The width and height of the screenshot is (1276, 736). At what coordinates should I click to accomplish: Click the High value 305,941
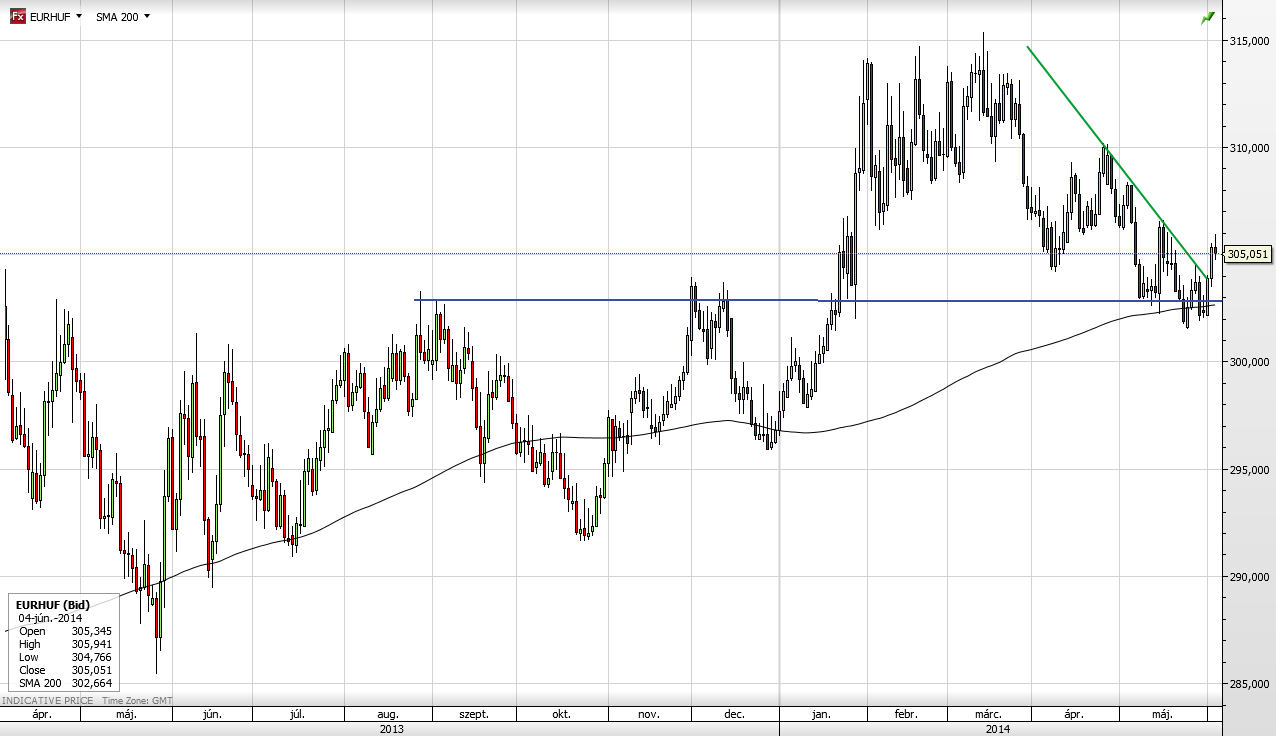click(x=90, y=644)
